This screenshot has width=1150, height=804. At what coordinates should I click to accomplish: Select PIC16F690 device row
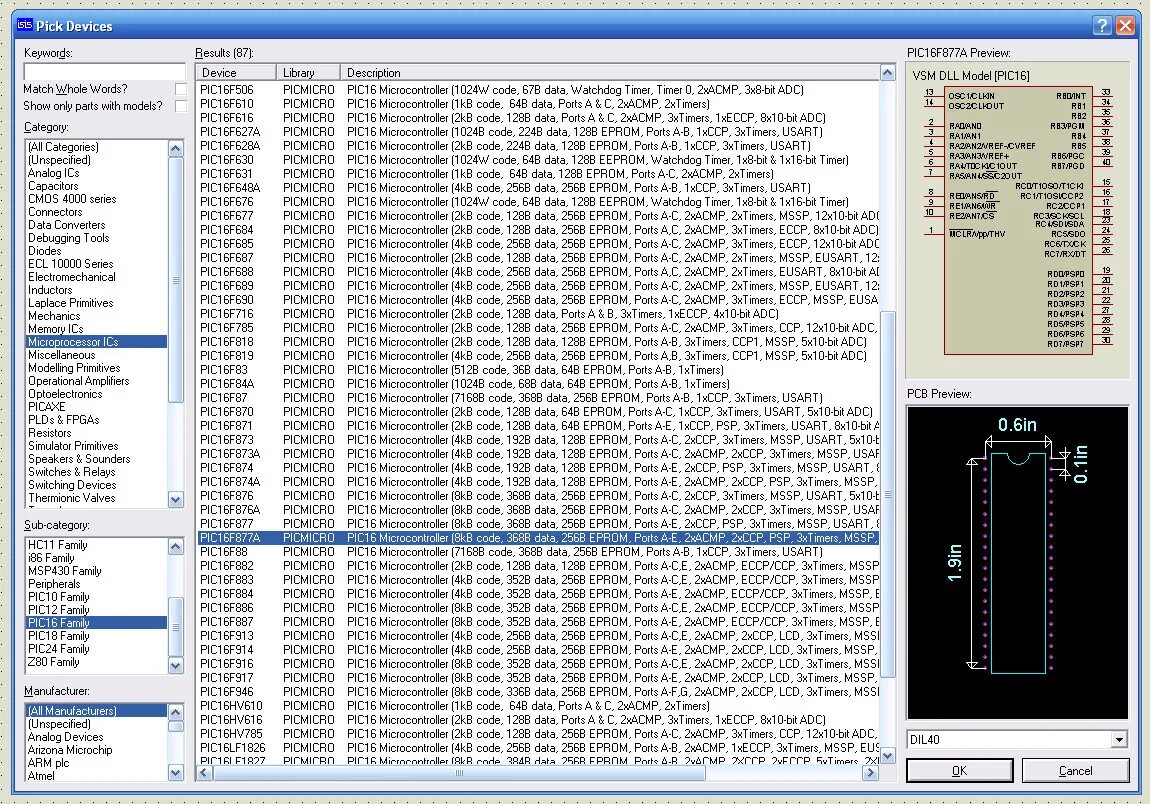[x=538, y=300]
